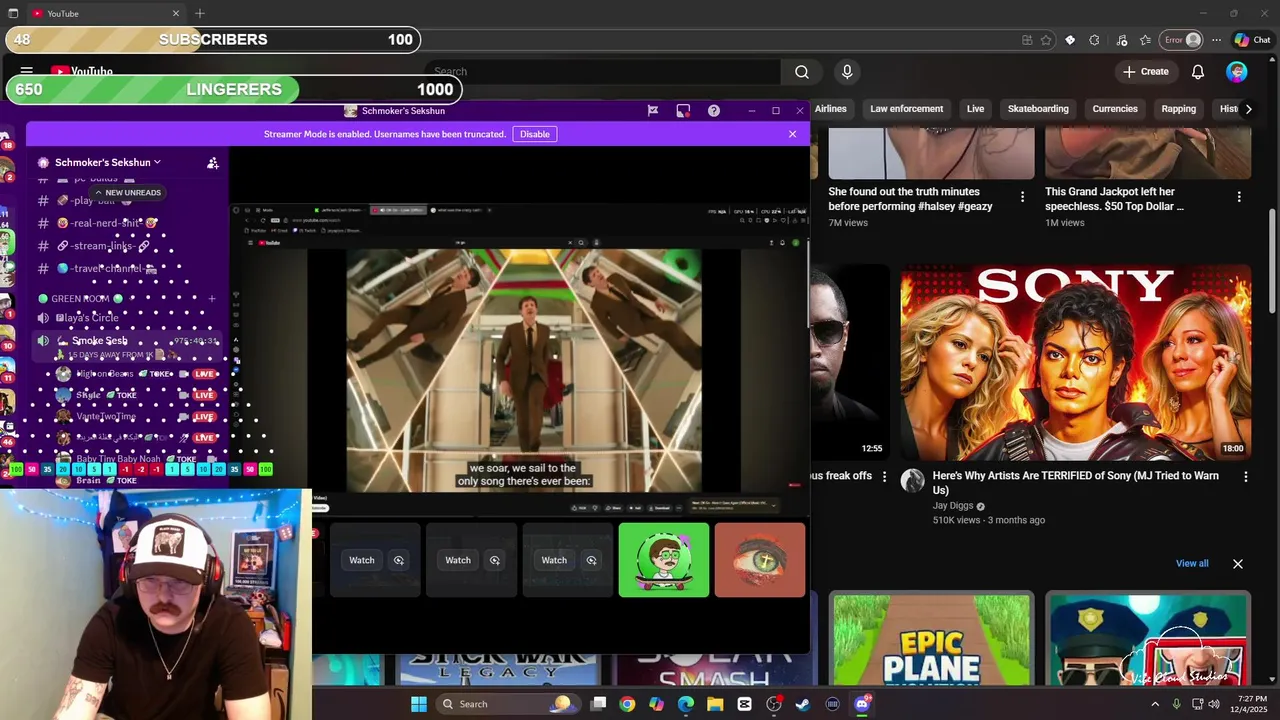
Task: Open File Explorer from taskbar
Action: tap(715, 704)
